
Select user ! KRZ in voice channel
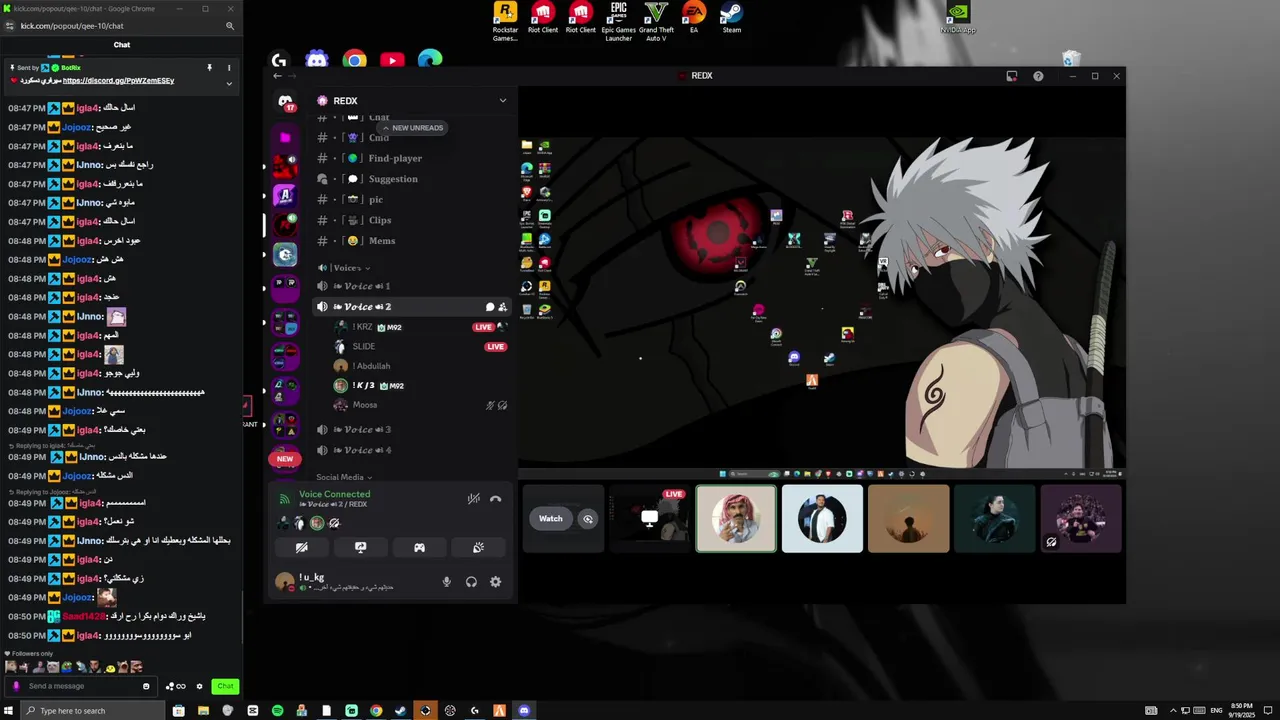[420, 327]
